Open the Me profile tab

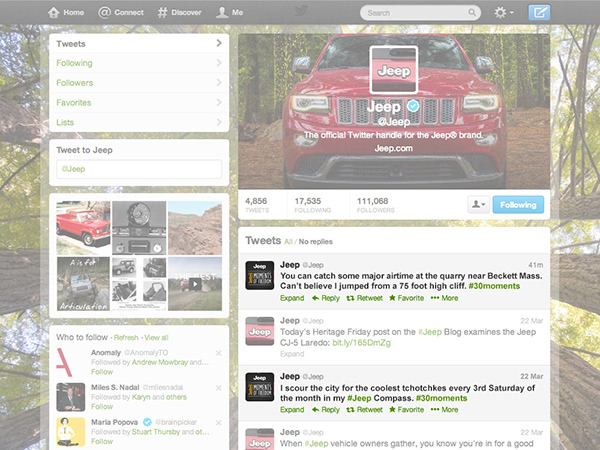click(229, 13)
